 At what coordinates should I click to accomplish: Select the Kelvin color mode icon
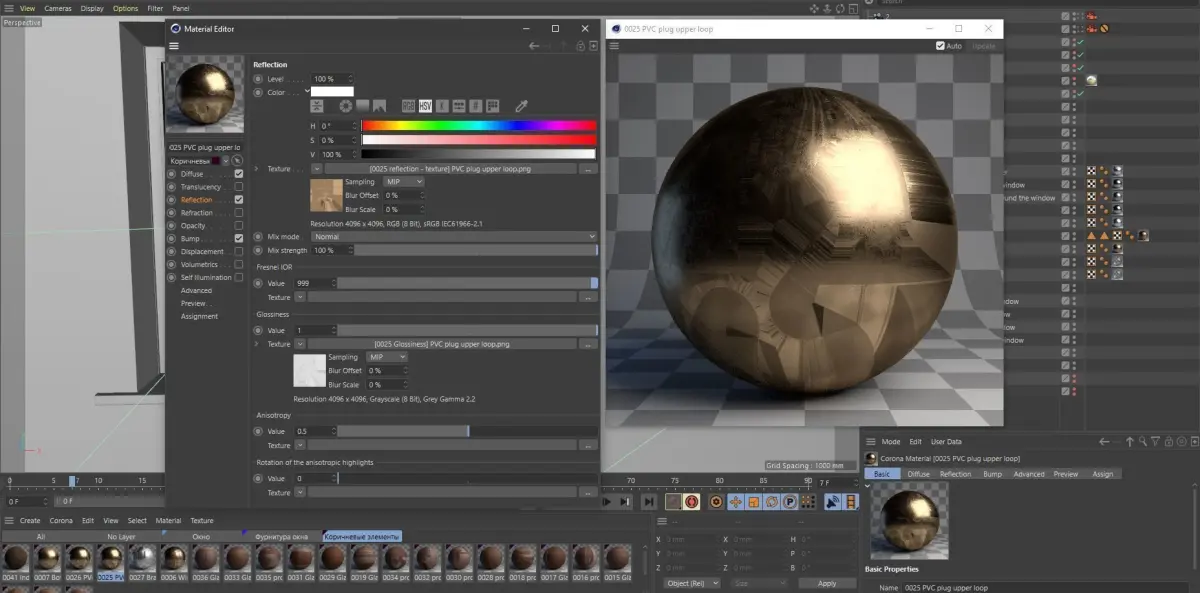point(442,105)
